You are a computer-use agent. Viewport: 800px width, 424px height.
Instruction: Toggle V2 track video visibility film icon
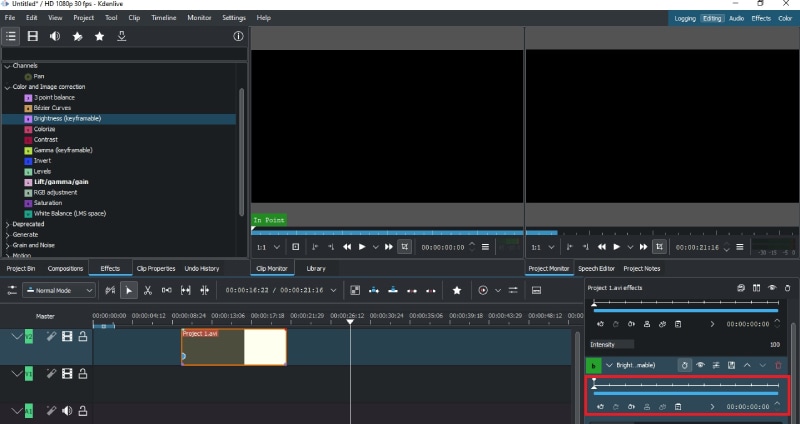pyautogui.click(x=67, y=336)
